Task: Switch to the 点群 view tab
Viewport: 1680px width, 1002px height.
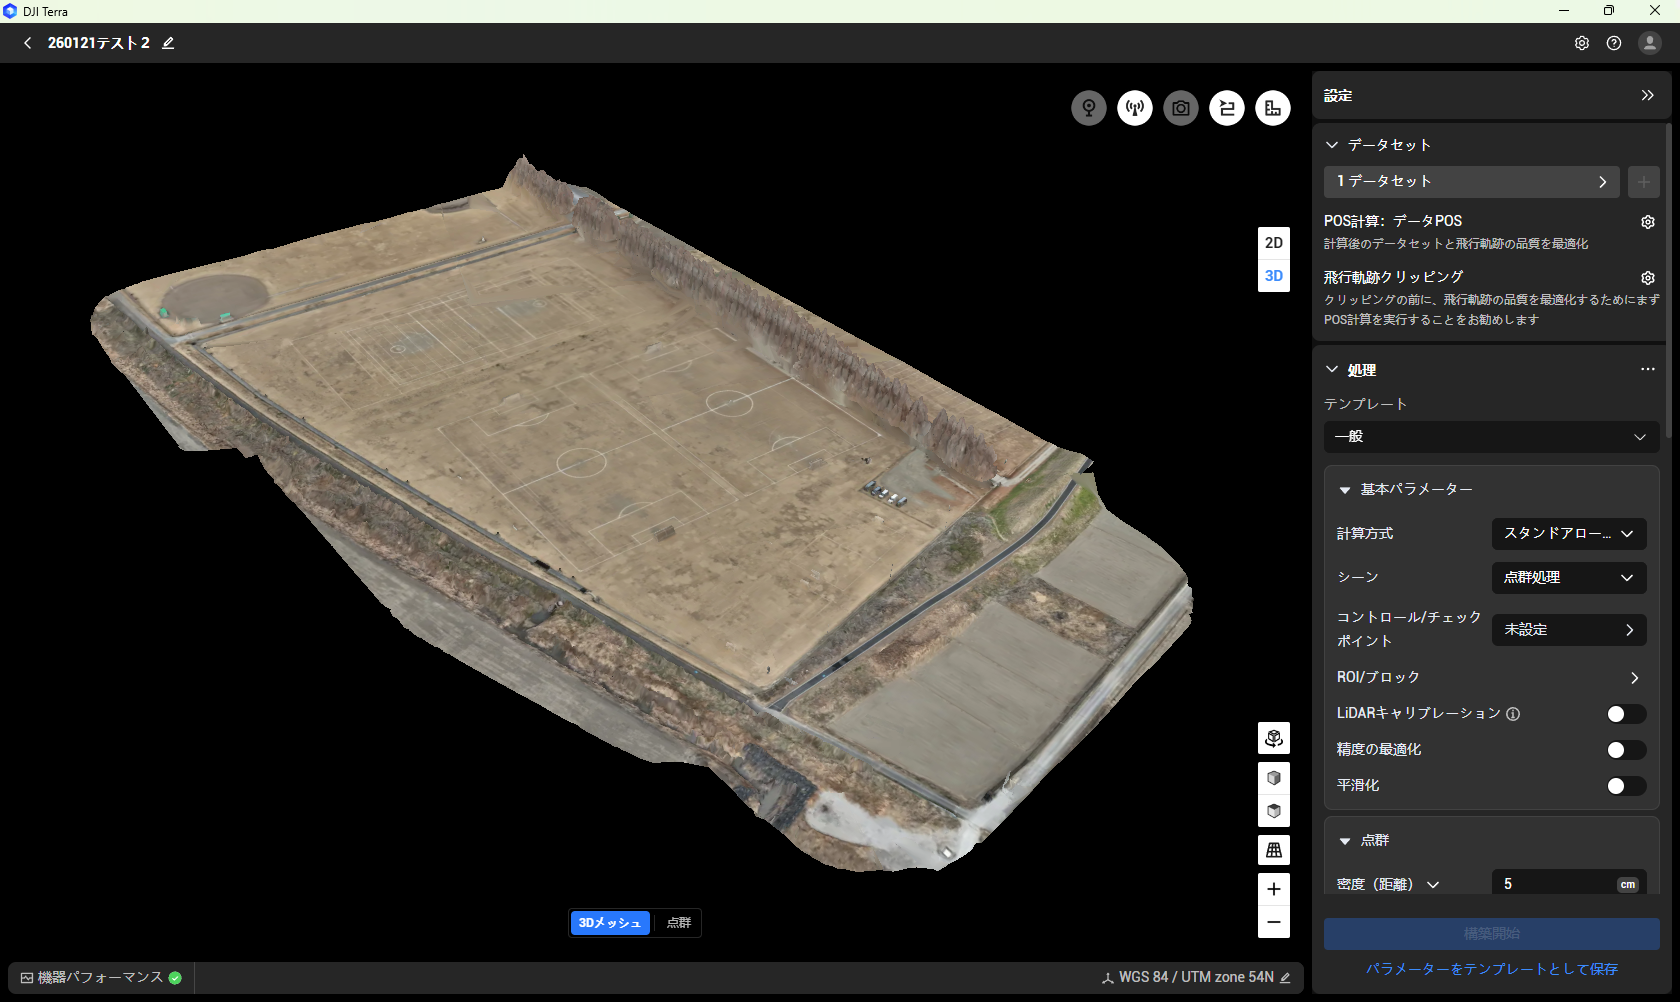Action: tap(678, 923)
